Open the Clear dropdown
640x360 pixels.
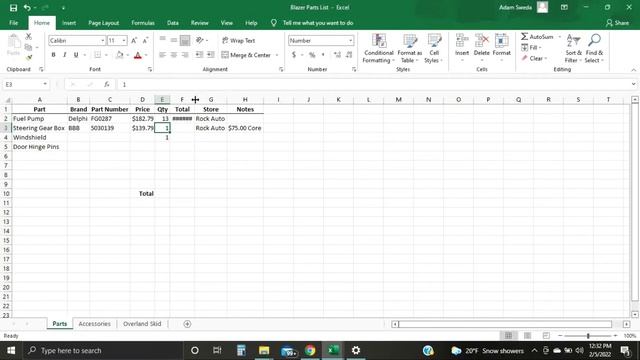534,58
